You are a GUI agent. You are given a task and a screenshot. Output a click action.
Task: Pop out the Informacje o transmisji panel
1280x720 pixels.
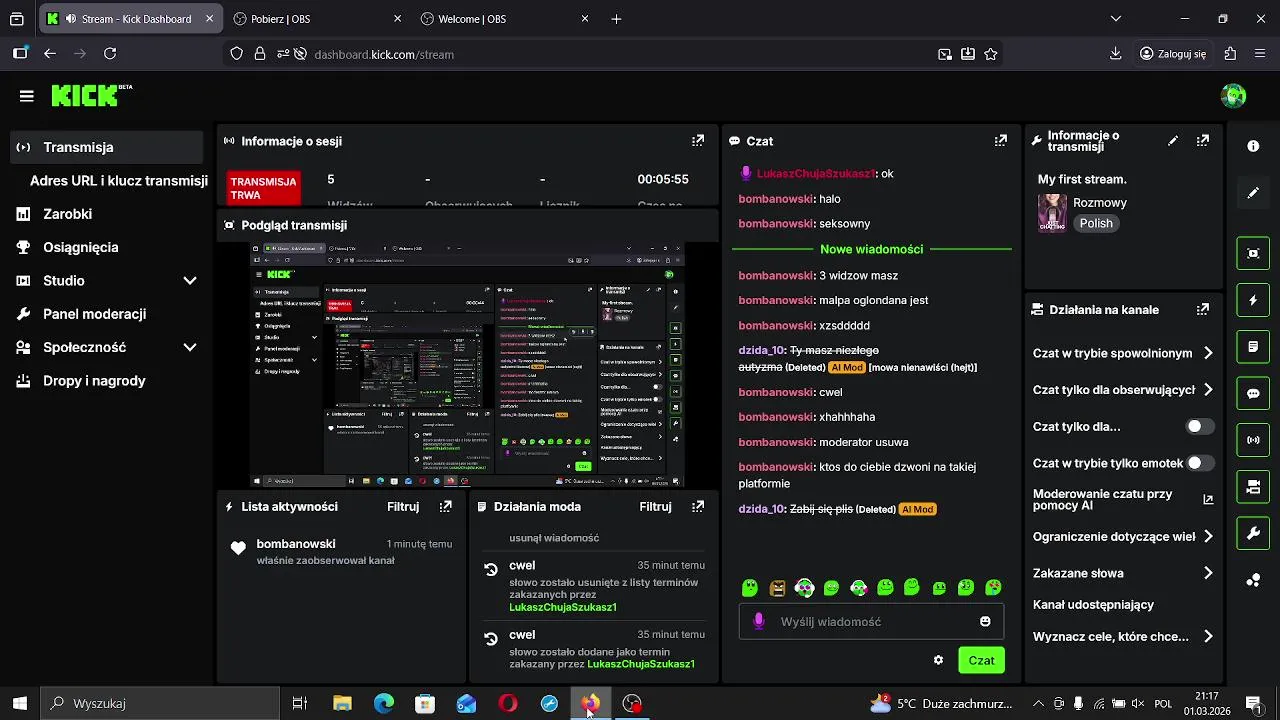(1203, 141)
